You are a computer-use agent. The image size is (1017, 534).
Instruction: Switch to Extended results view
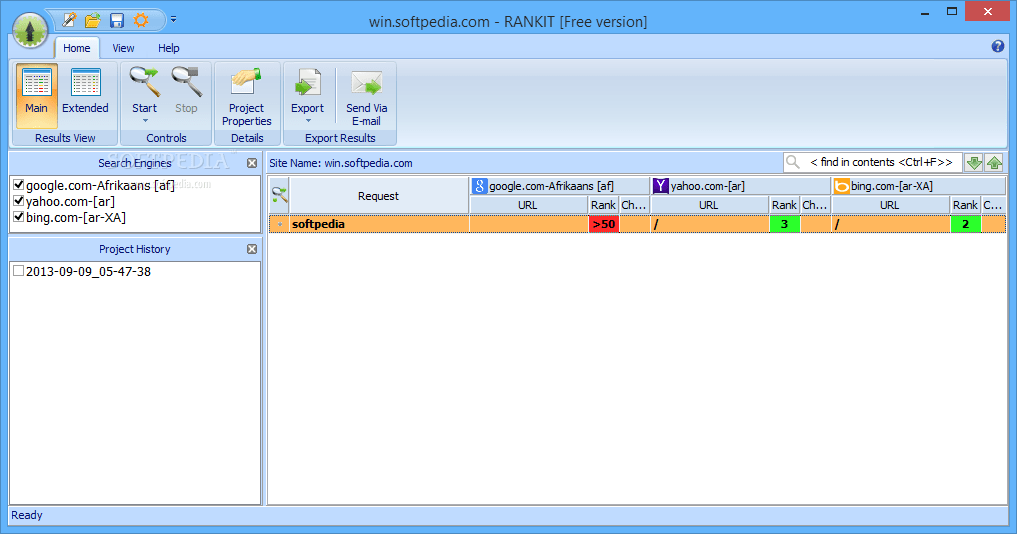85,95
